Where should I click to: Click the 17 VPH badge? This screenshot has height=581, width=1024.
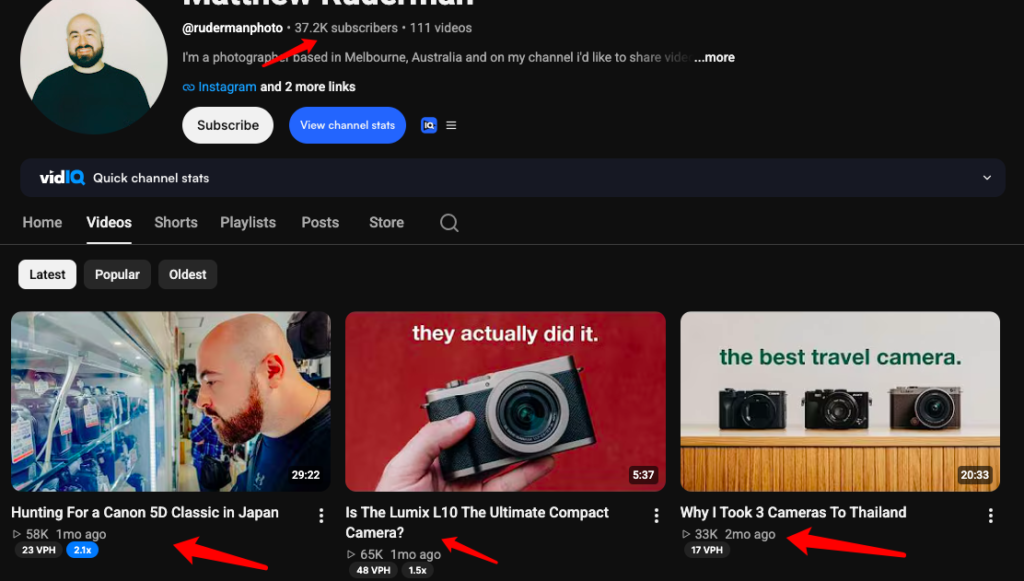click(x=707, y=550)
